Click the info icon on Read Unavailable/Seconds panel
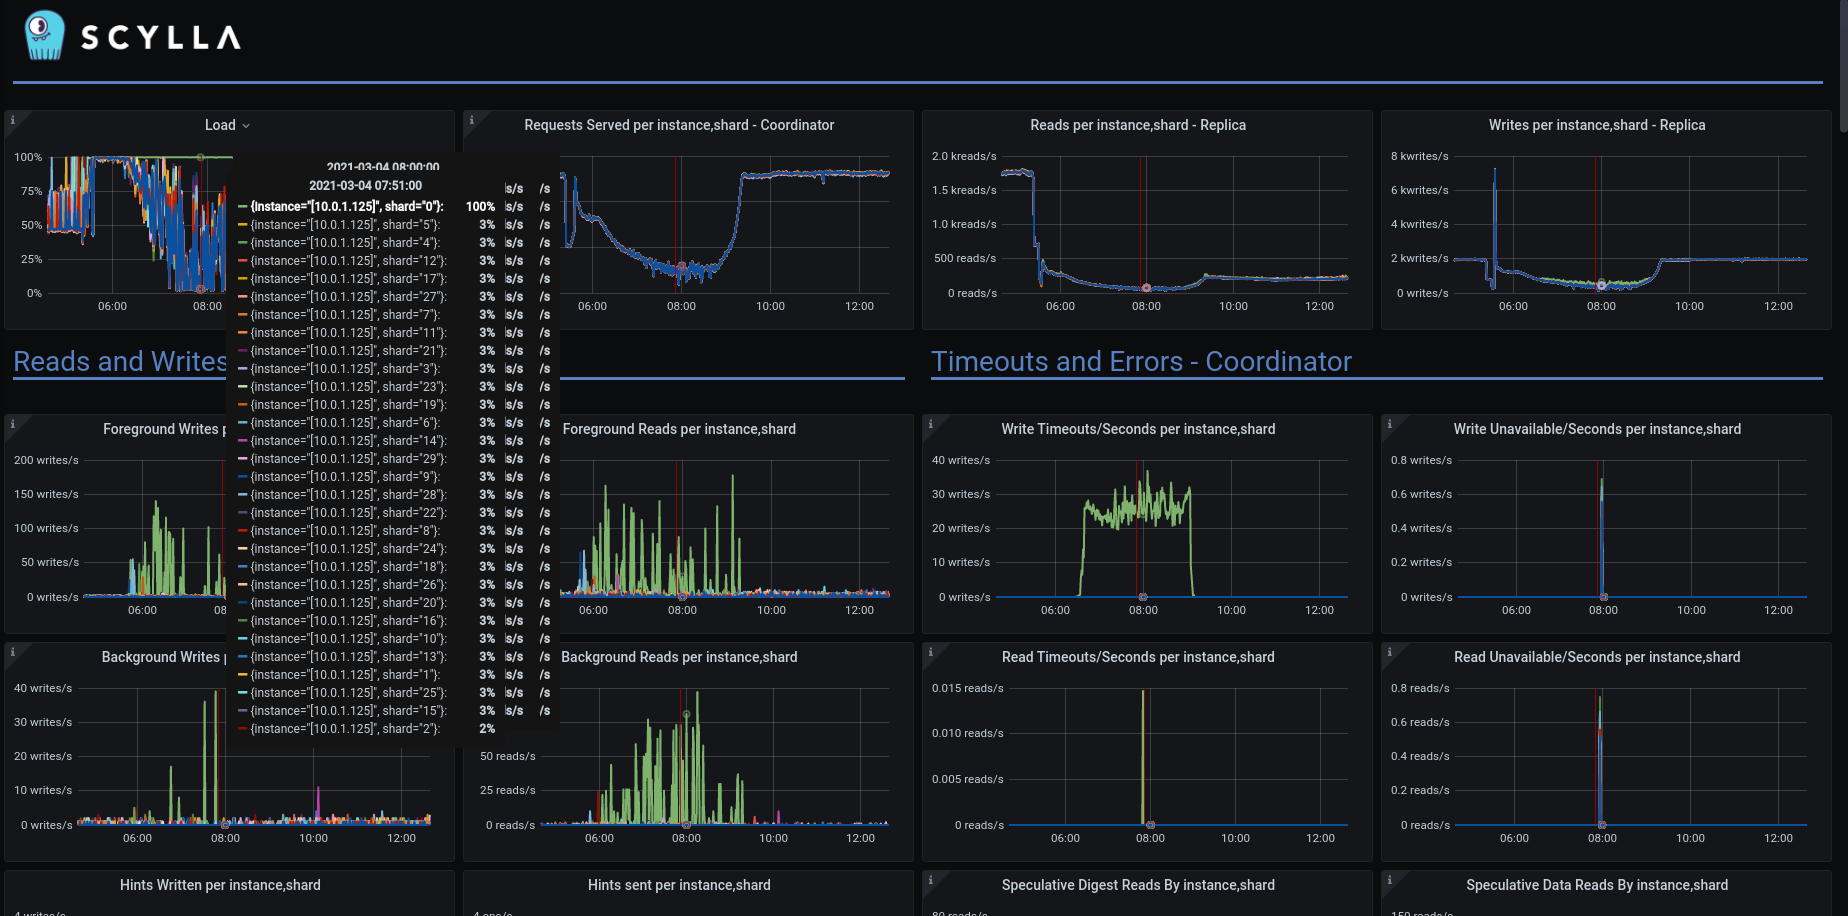This screenshot has height=916, width=1848. 1389,651
